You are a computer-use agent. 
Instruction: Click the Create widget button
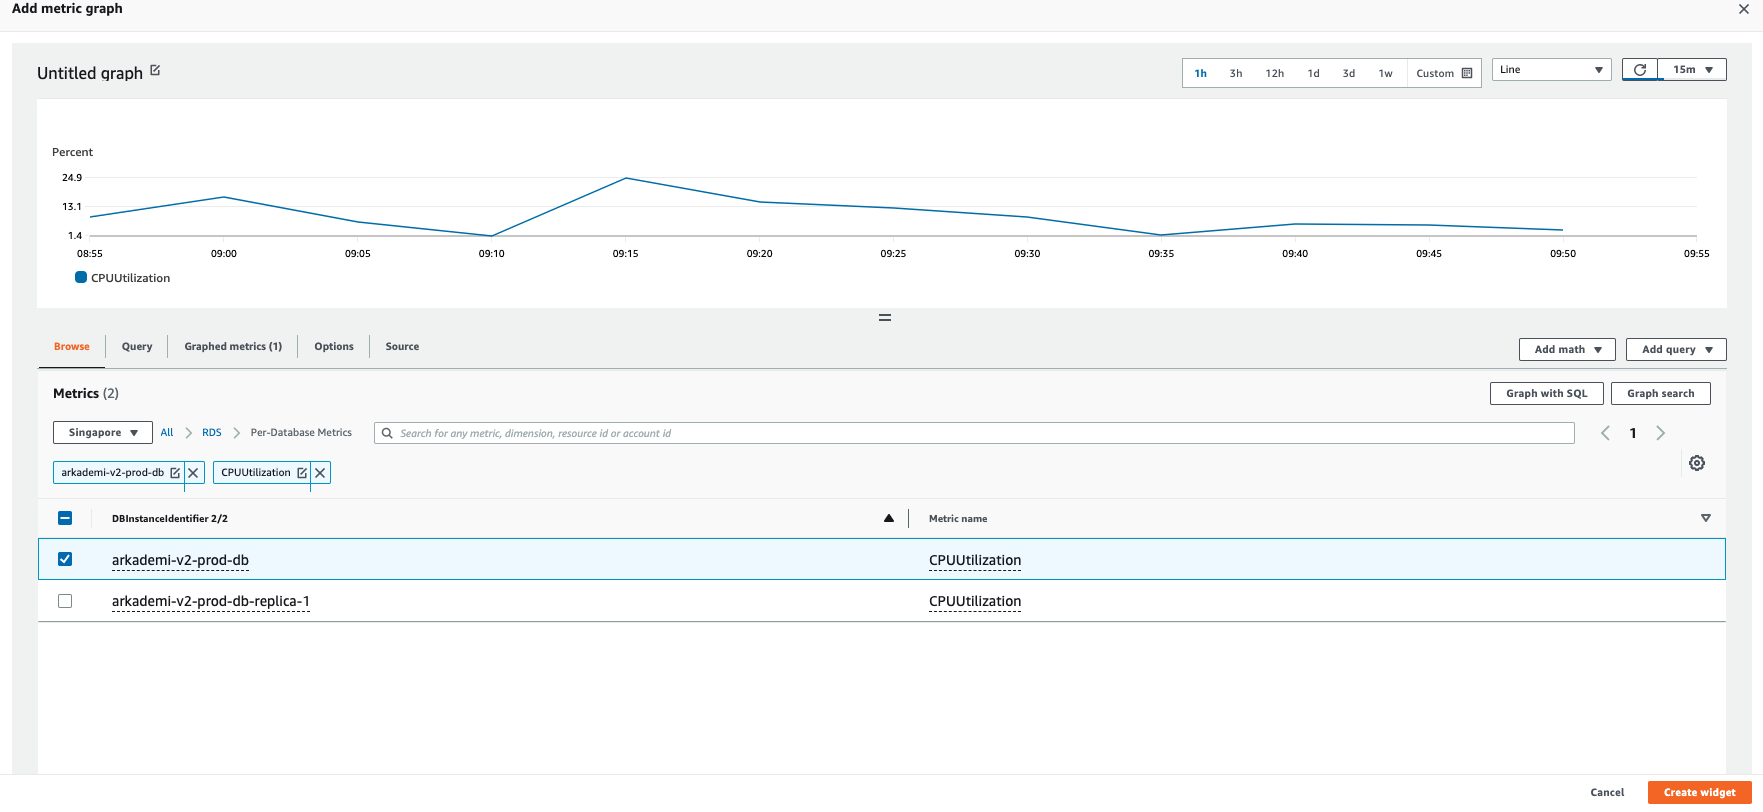tap(1699, 792)
